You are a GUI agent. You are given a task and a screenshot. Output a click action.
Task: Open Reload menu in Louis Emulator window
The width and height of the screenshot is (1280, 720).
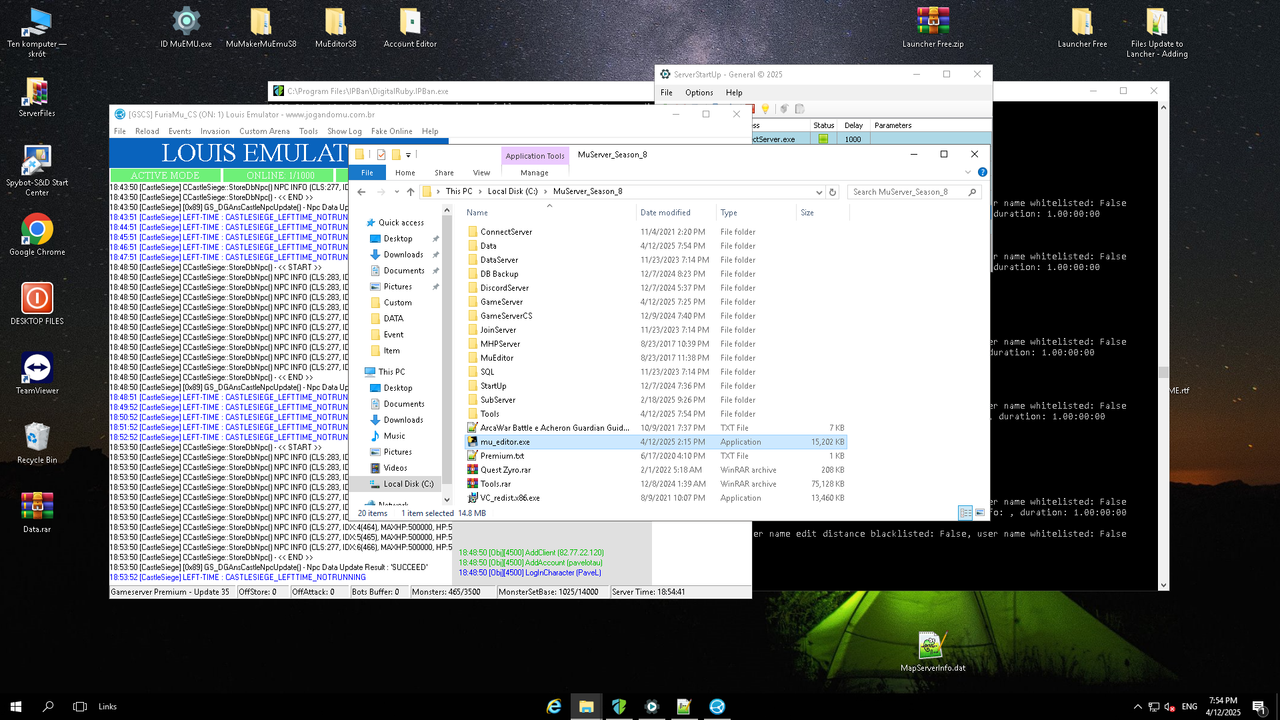coord(147,131)
